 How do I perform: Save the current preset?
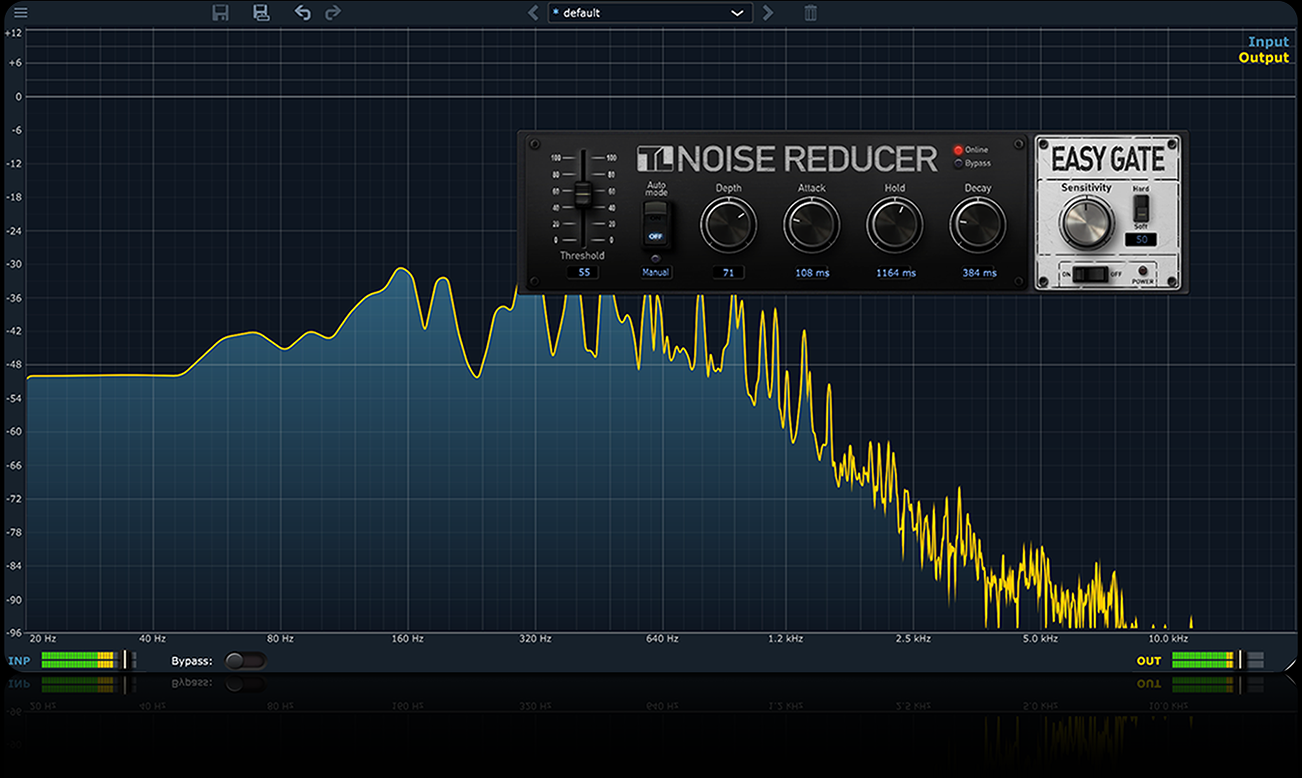[221, 13]
